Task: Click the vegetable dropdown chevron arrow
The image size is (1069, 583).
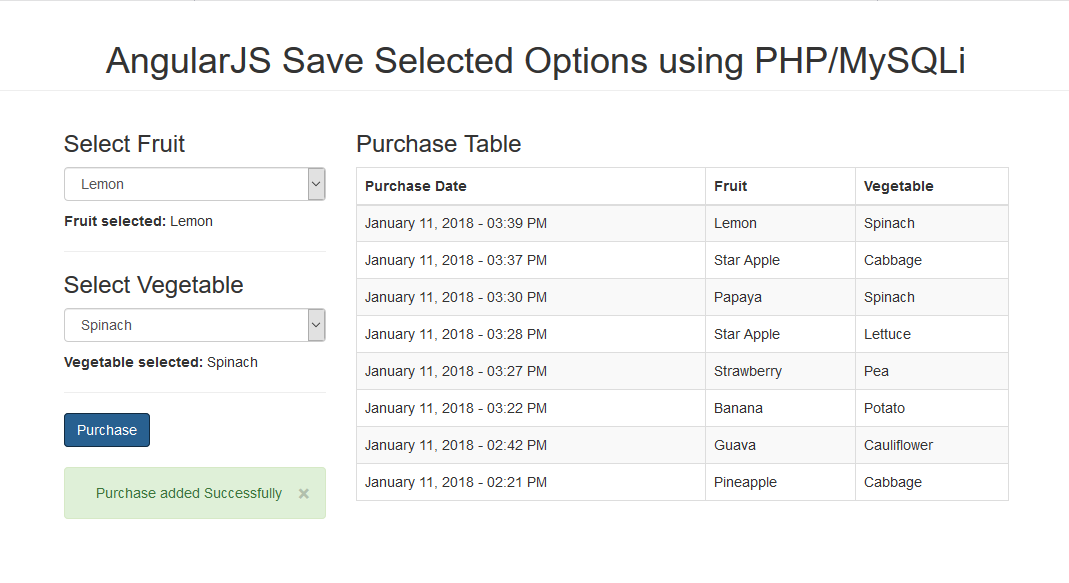Action: pyautogui.click(x=316, y=325)
